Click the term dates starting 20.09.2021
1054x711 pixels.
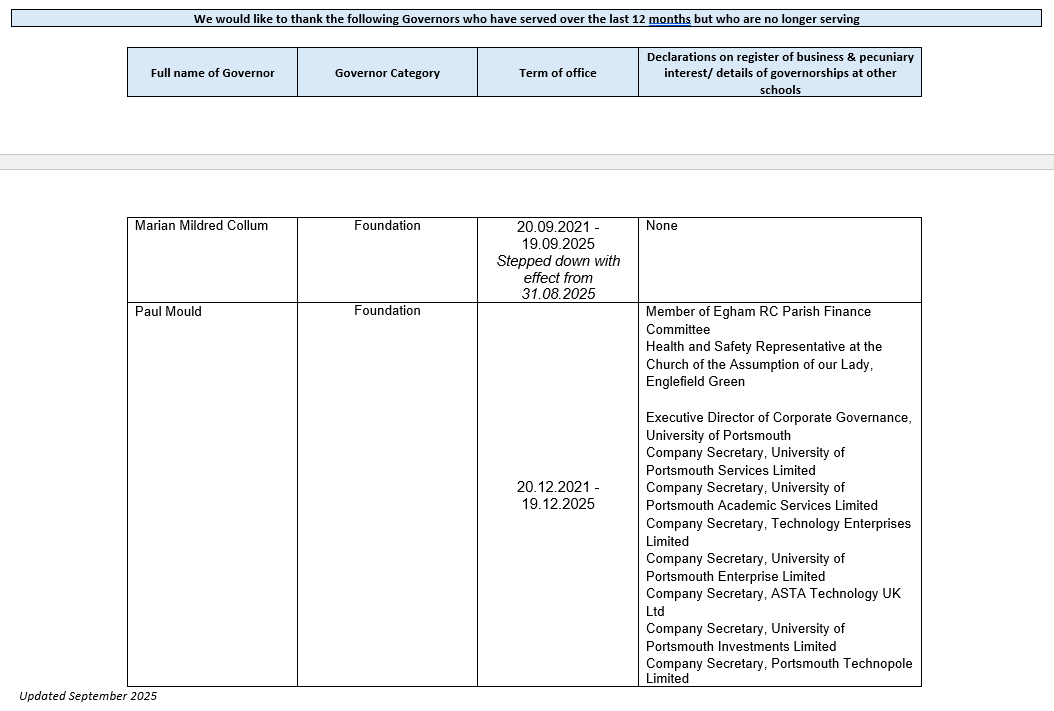click(x=557, y=235)
